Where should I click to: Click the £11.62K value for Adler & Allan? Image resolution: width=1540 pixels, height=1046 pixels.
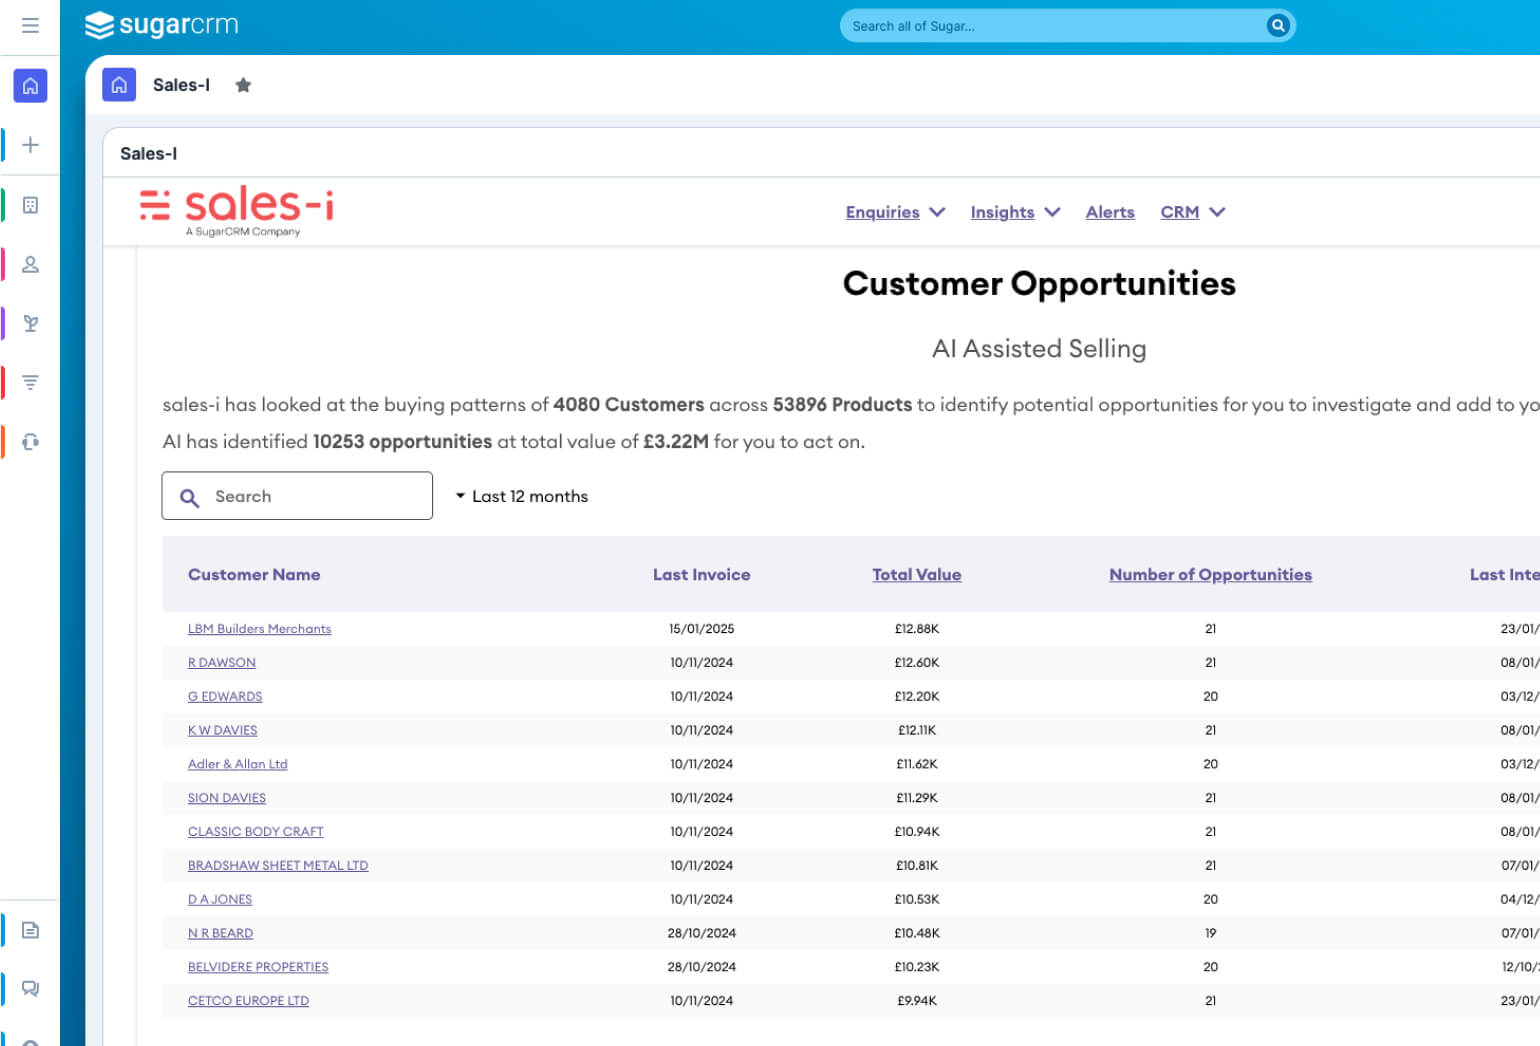click(x=917, y=764)
